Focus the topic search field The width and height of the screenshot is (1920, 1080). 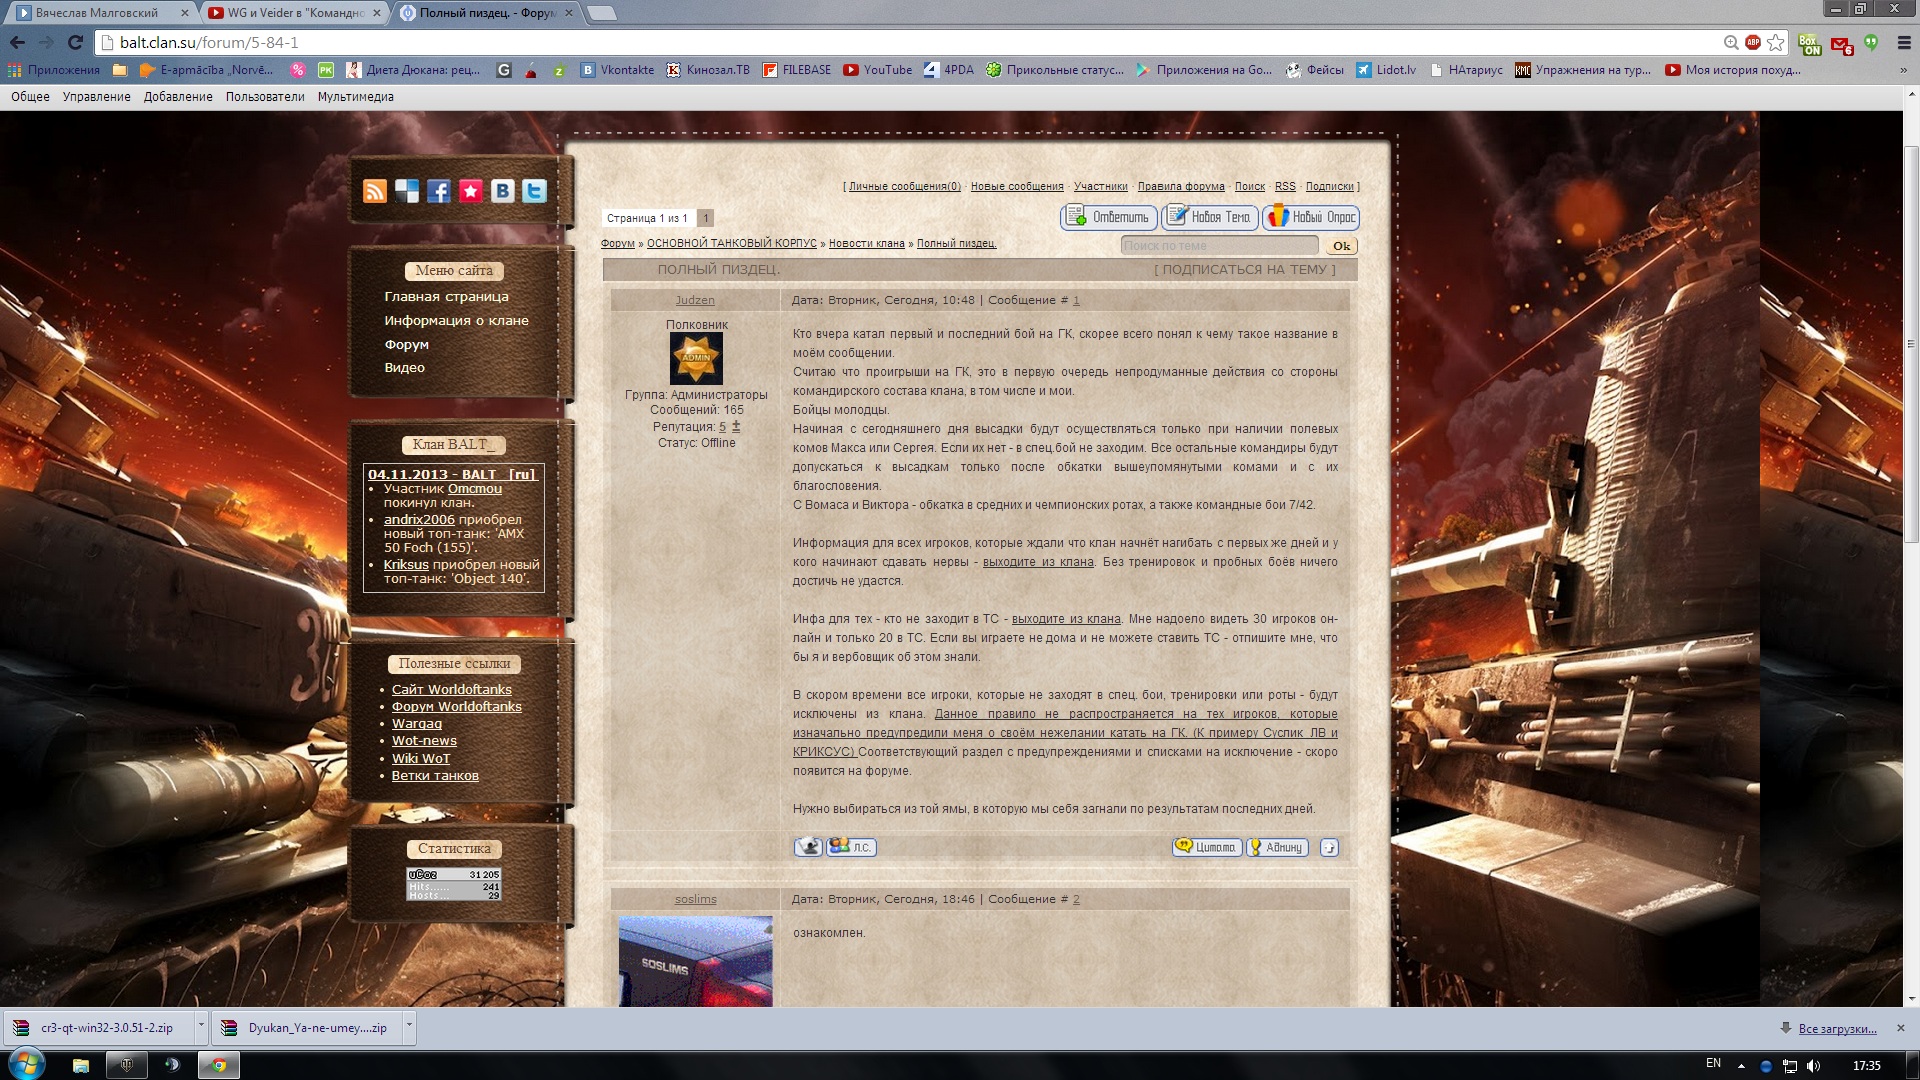coord(1219,246)
